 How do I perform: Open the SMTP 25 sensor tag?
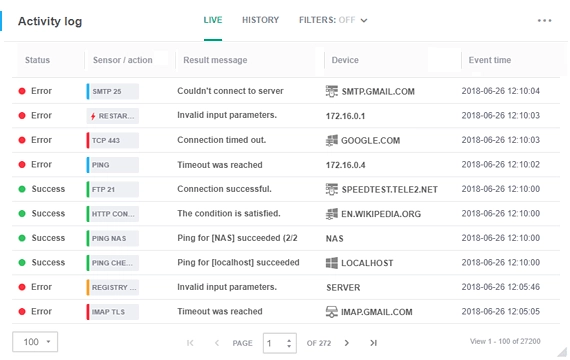click(113, 91)
